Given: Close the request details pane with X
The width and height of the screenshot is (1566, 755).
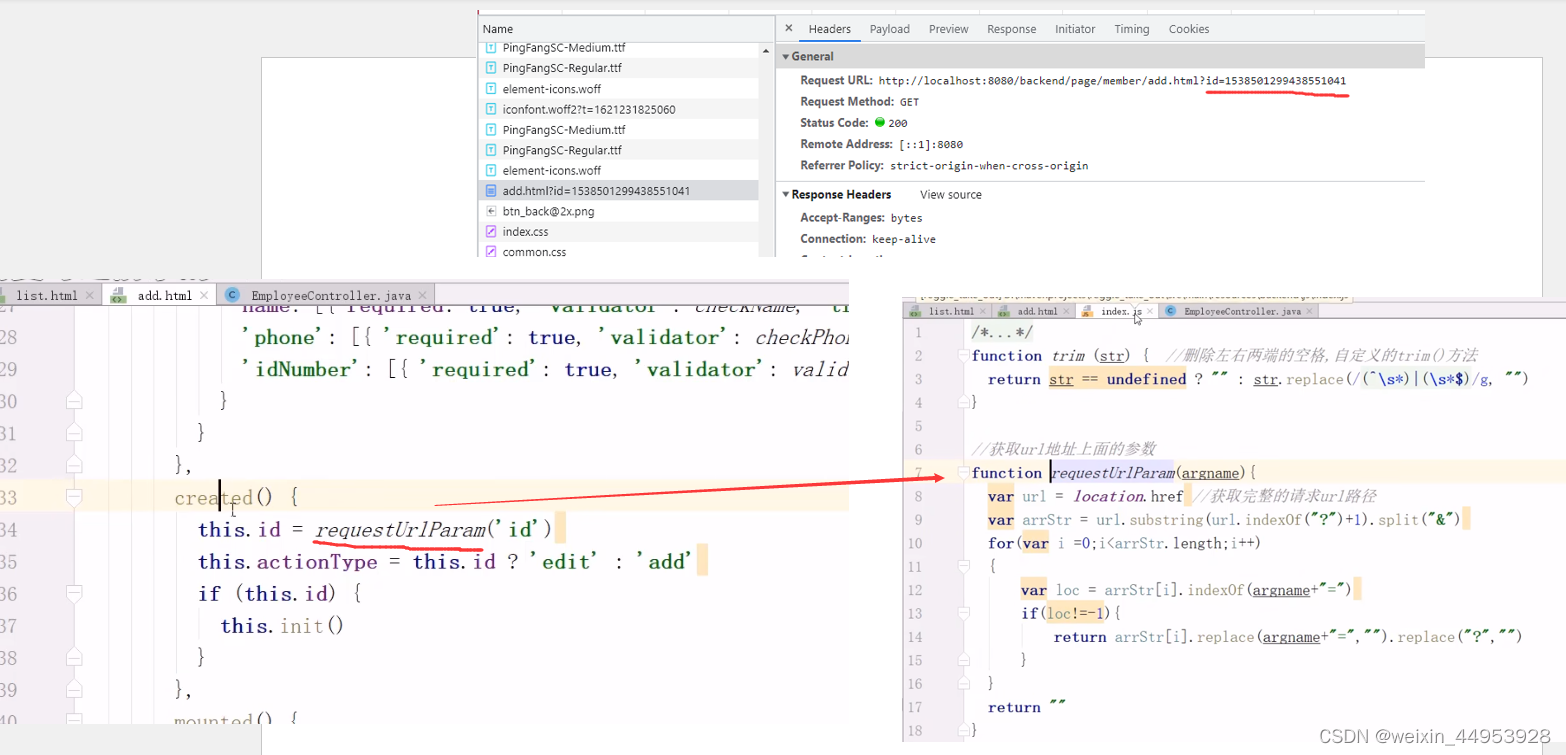Looking at the screenshot, I should pyautogui.click(x=789, y=29).
